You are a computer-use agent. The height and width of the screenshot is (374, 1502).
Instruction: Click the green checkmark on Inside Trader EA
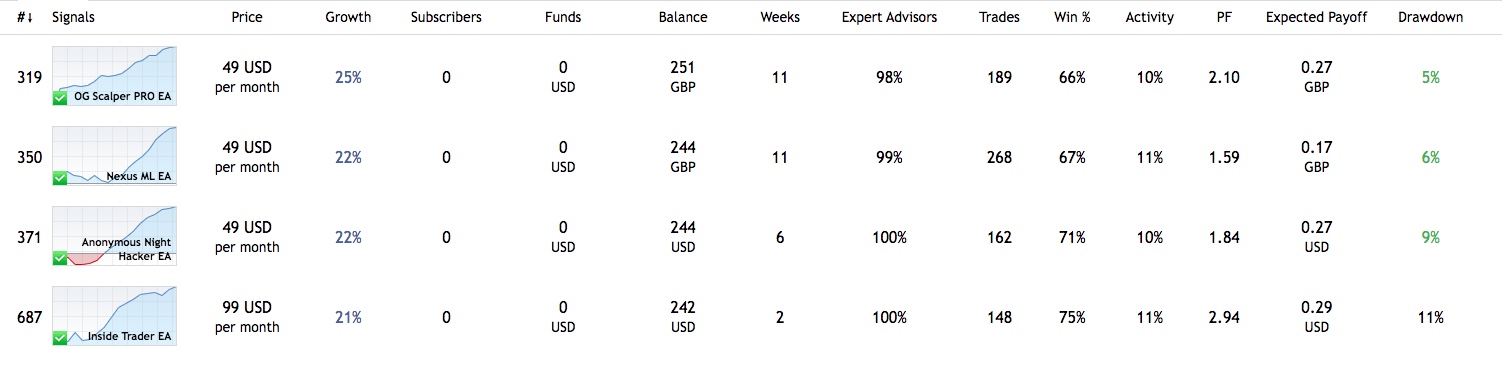(x=60, y=338)
